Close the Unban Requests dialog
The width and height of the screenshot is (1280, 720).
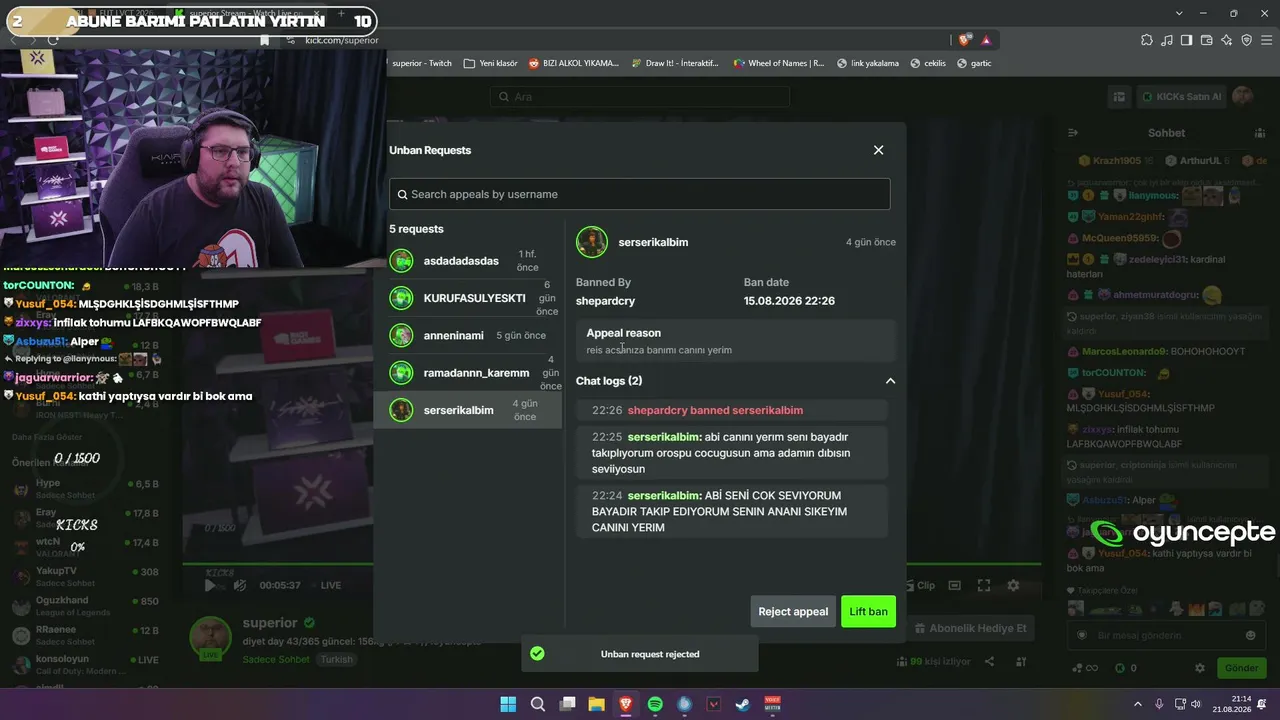point(878,150)
